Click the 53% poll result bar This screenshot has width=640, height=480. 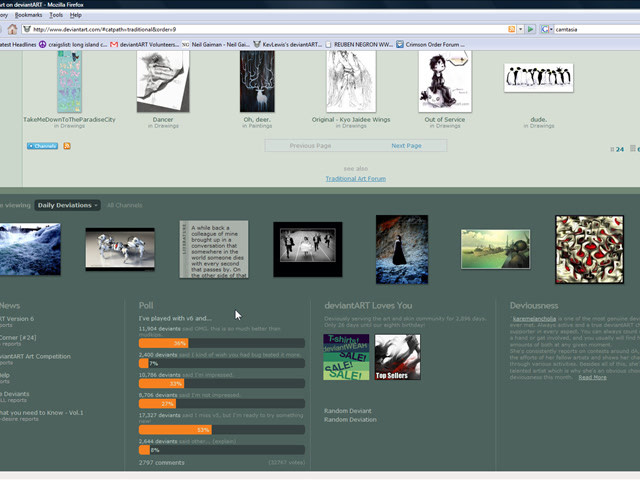tap(222, 430)
